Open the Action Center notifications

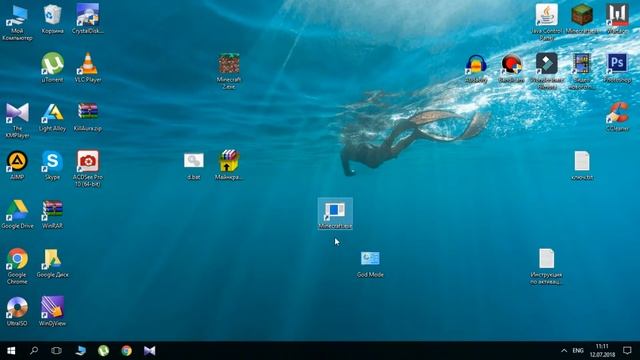[x=627, y=351]
